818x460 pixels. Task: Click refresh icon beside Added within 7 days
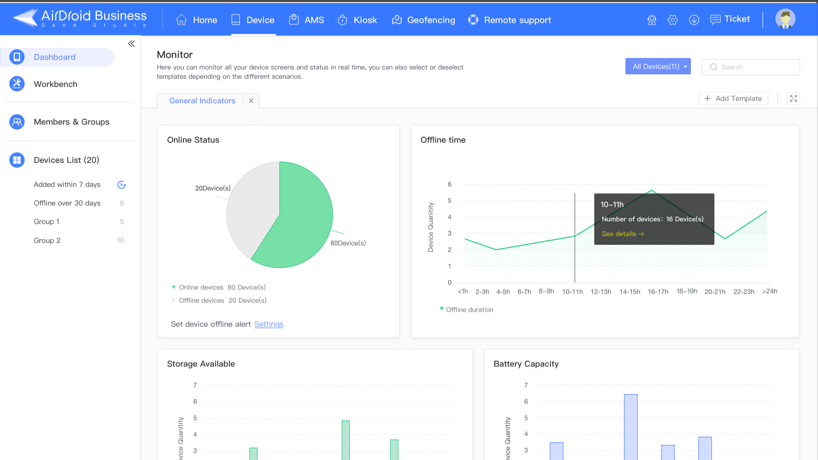(x=122, y=185)
